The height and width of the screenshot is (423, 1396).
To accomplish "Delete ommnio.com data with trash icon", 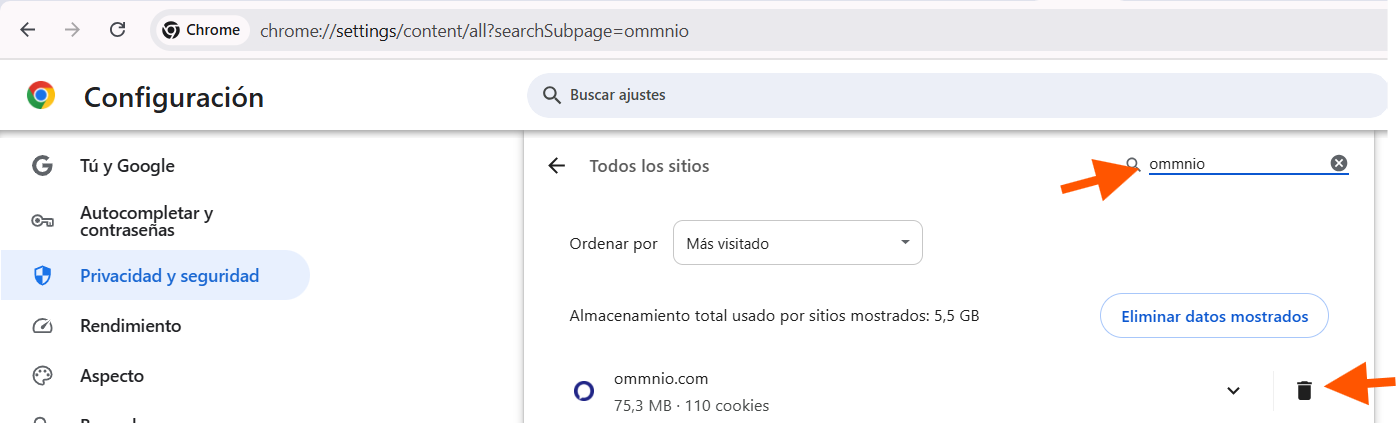I will point(1304,390).
